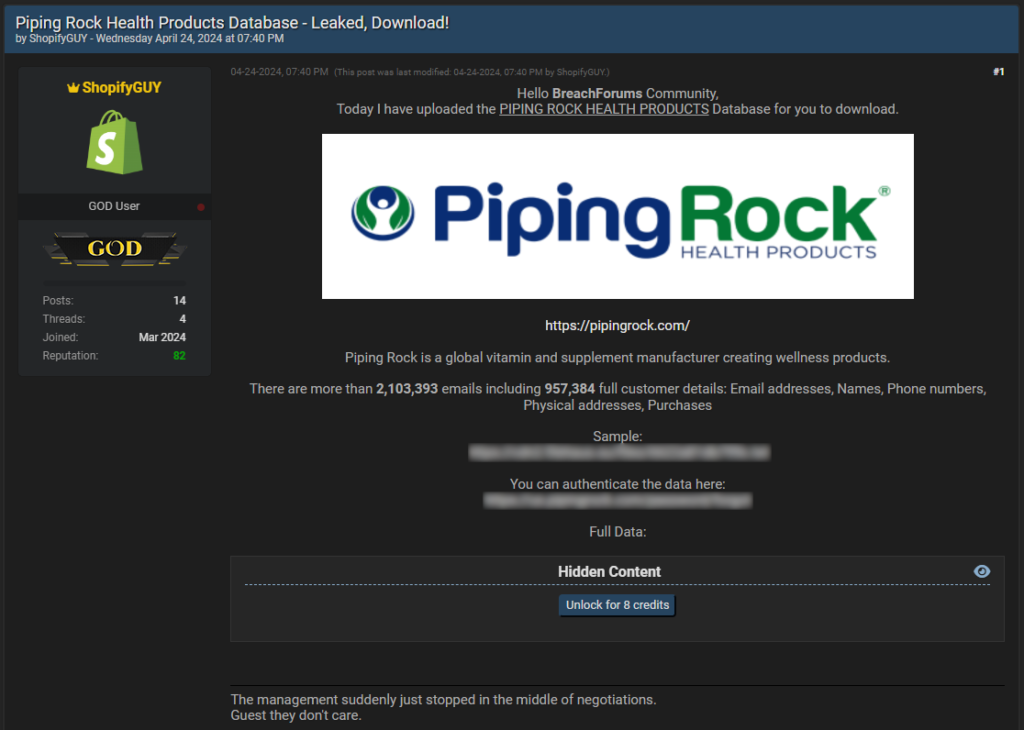
Task: Click the blurred sample link
Action: point(619,452)
